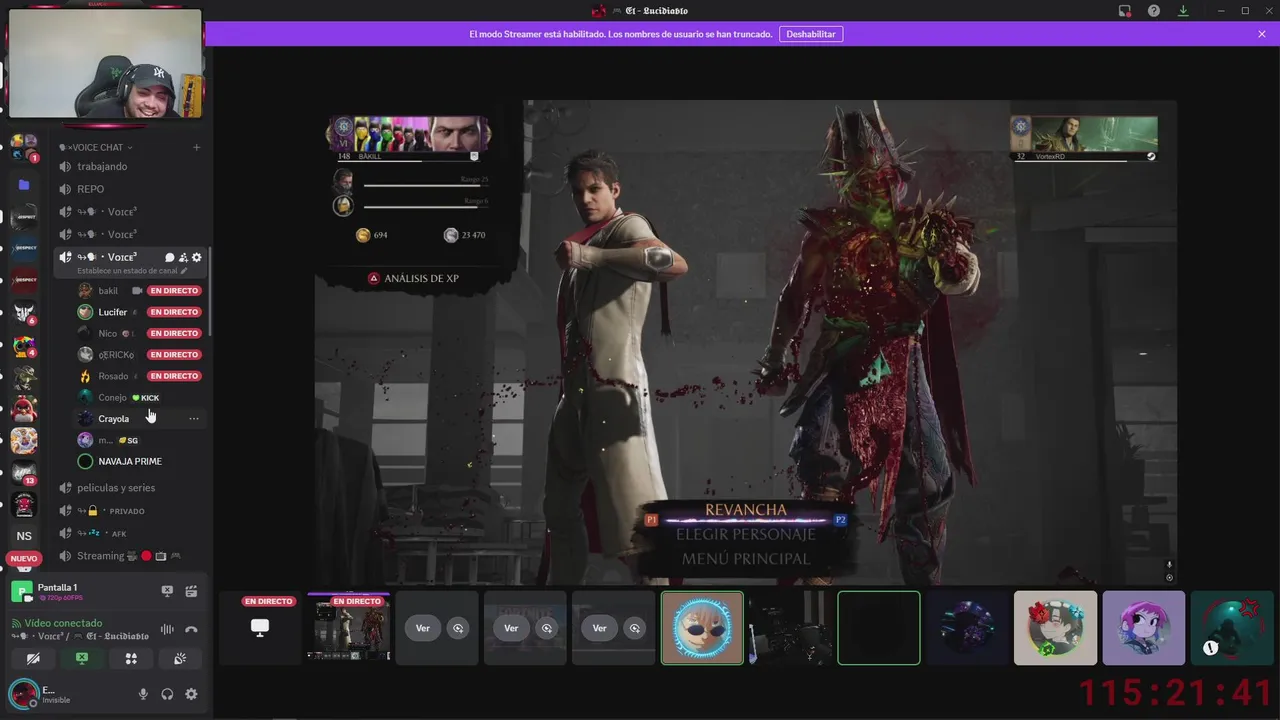
Task: Open stream settings clapperboard icon beside Pantalla 1
Action: pyautogui.click(x=191, y=591)
